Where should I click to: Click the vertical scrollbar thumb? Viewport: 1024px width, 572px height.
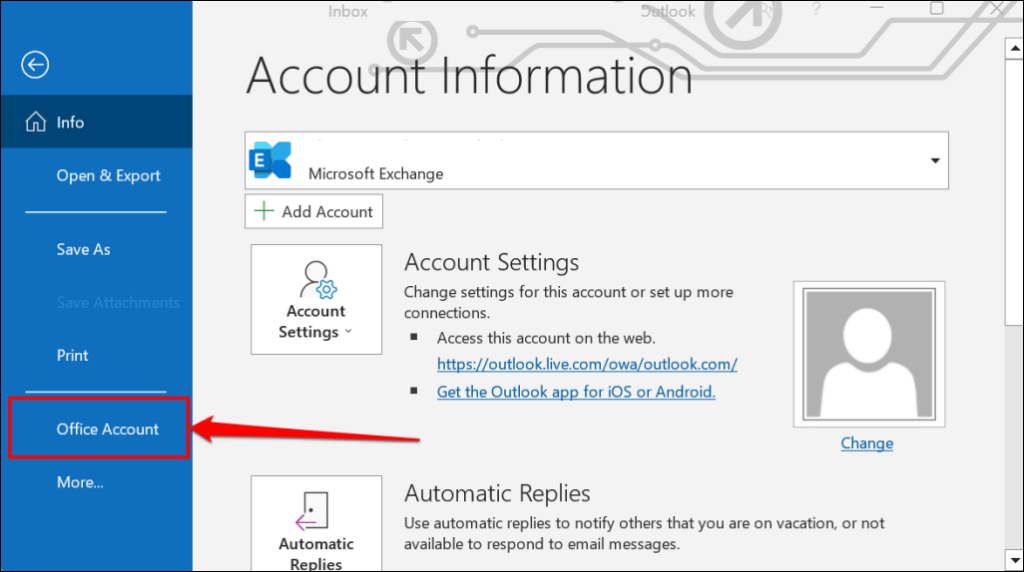(x=1014, y=192)
